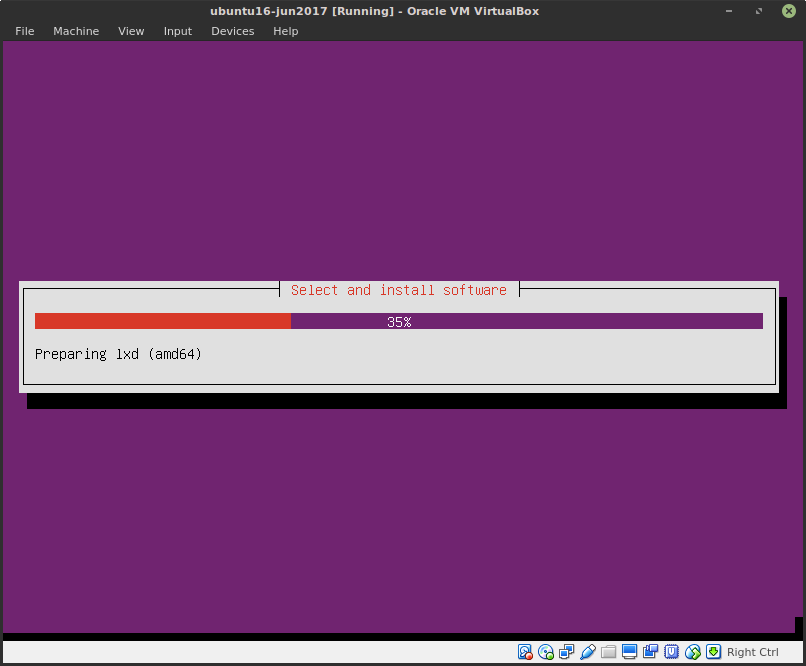Minimize the VirtualBox window
Viewport: 806px width, 666px height.
[729, 11]
